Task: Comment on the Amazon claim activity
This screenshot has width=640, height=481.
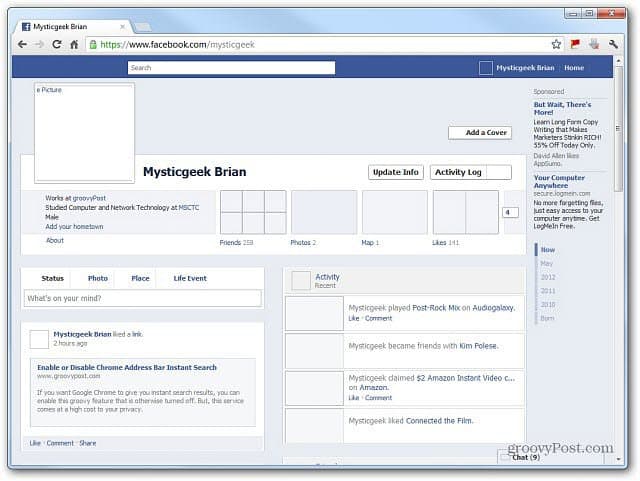Action: [378, 398]
